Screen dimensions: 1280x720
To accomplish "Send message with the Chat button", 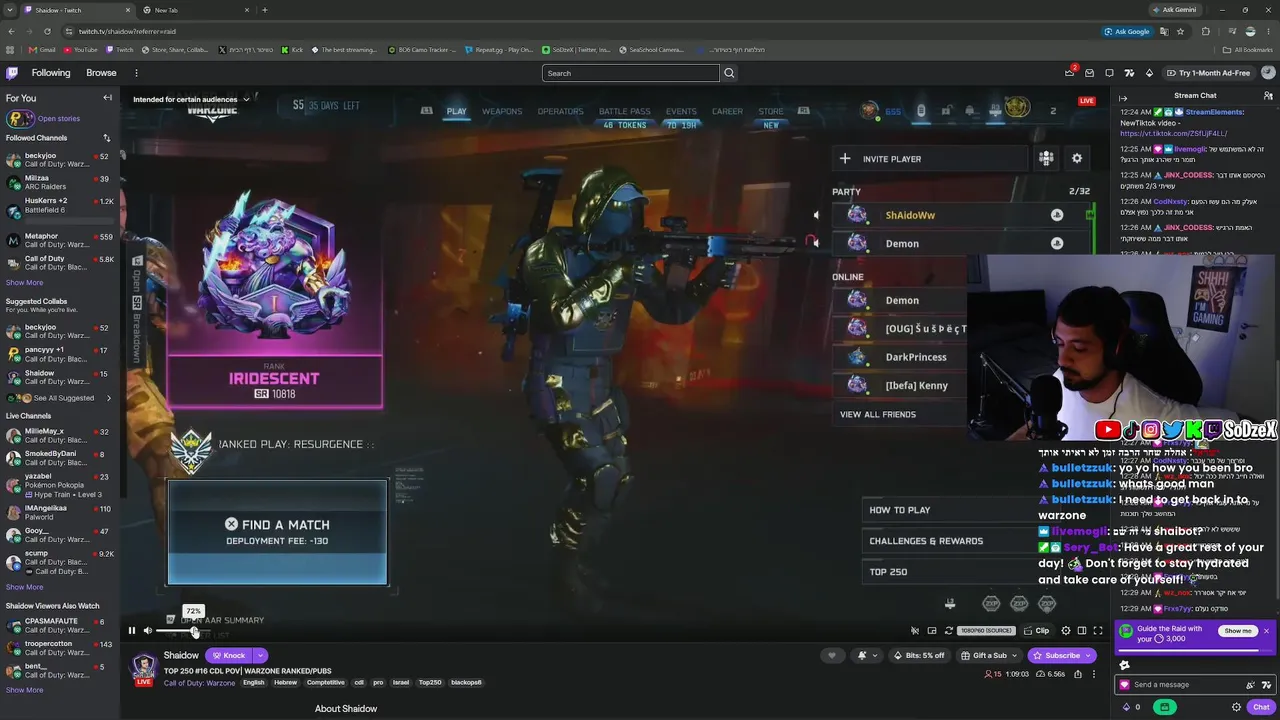I will (x=1261, y=707).
